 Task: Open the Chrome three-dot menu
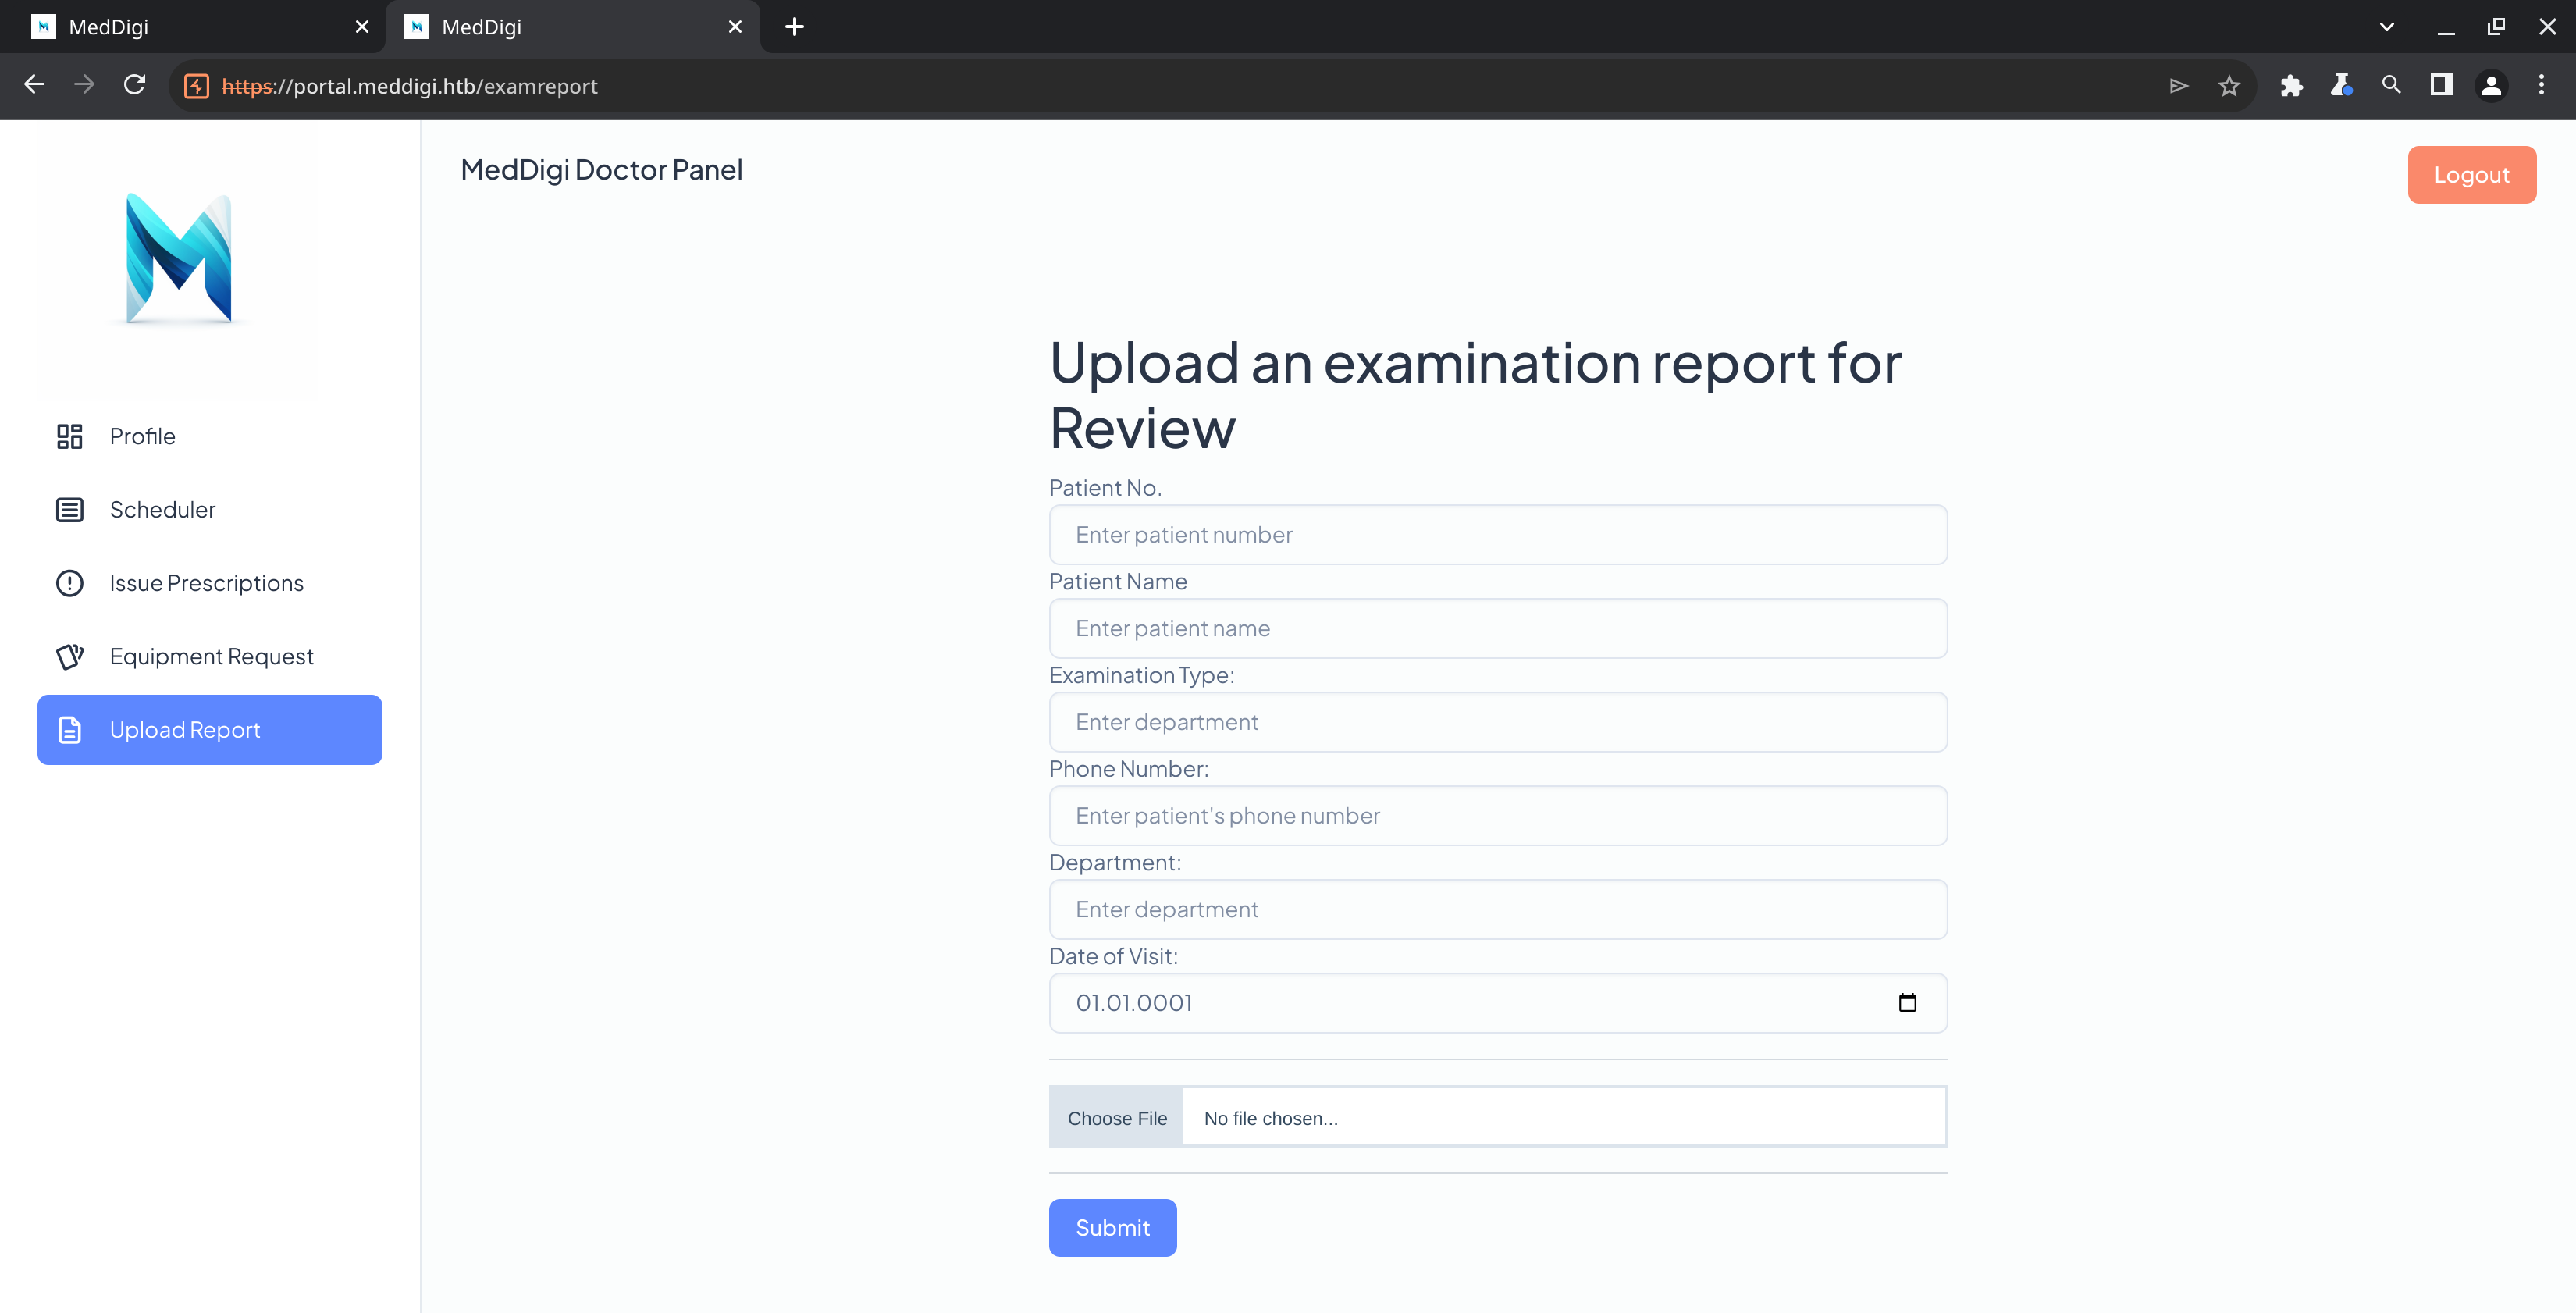pos(2541,85)
